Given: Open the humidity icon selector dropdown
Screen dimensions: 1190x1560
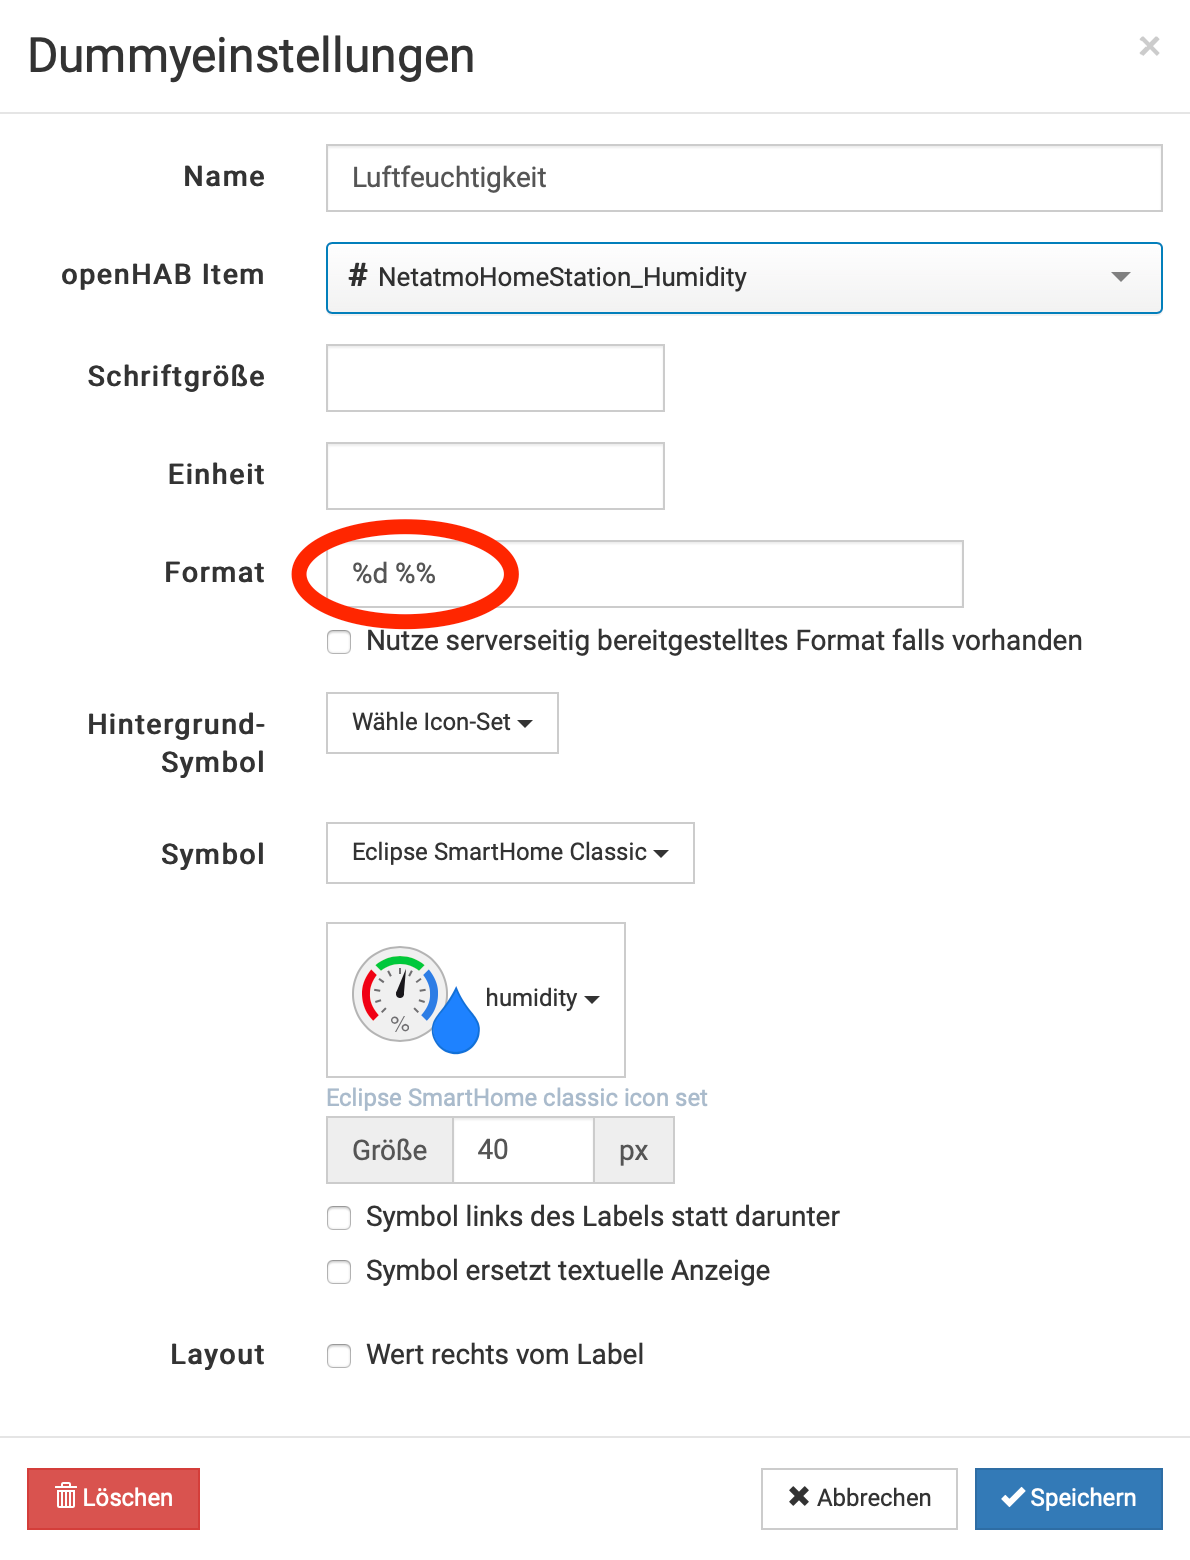Looking at the screenshot, I should [542, 999].
